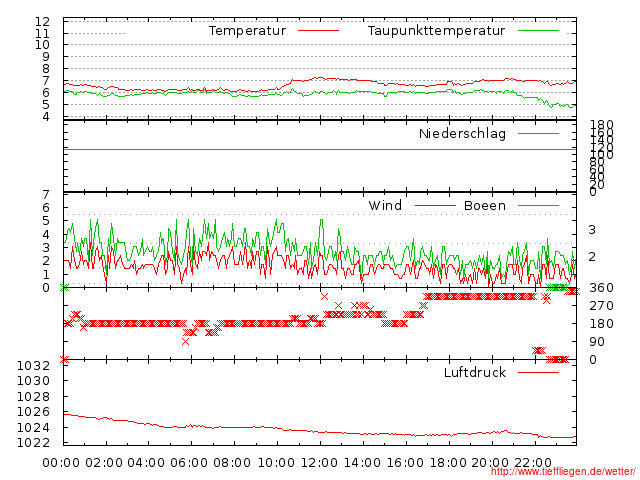This screenshot has width=640, height=480.
Task: Click the 360 wind direction axis value
Action: coord(601,288)
